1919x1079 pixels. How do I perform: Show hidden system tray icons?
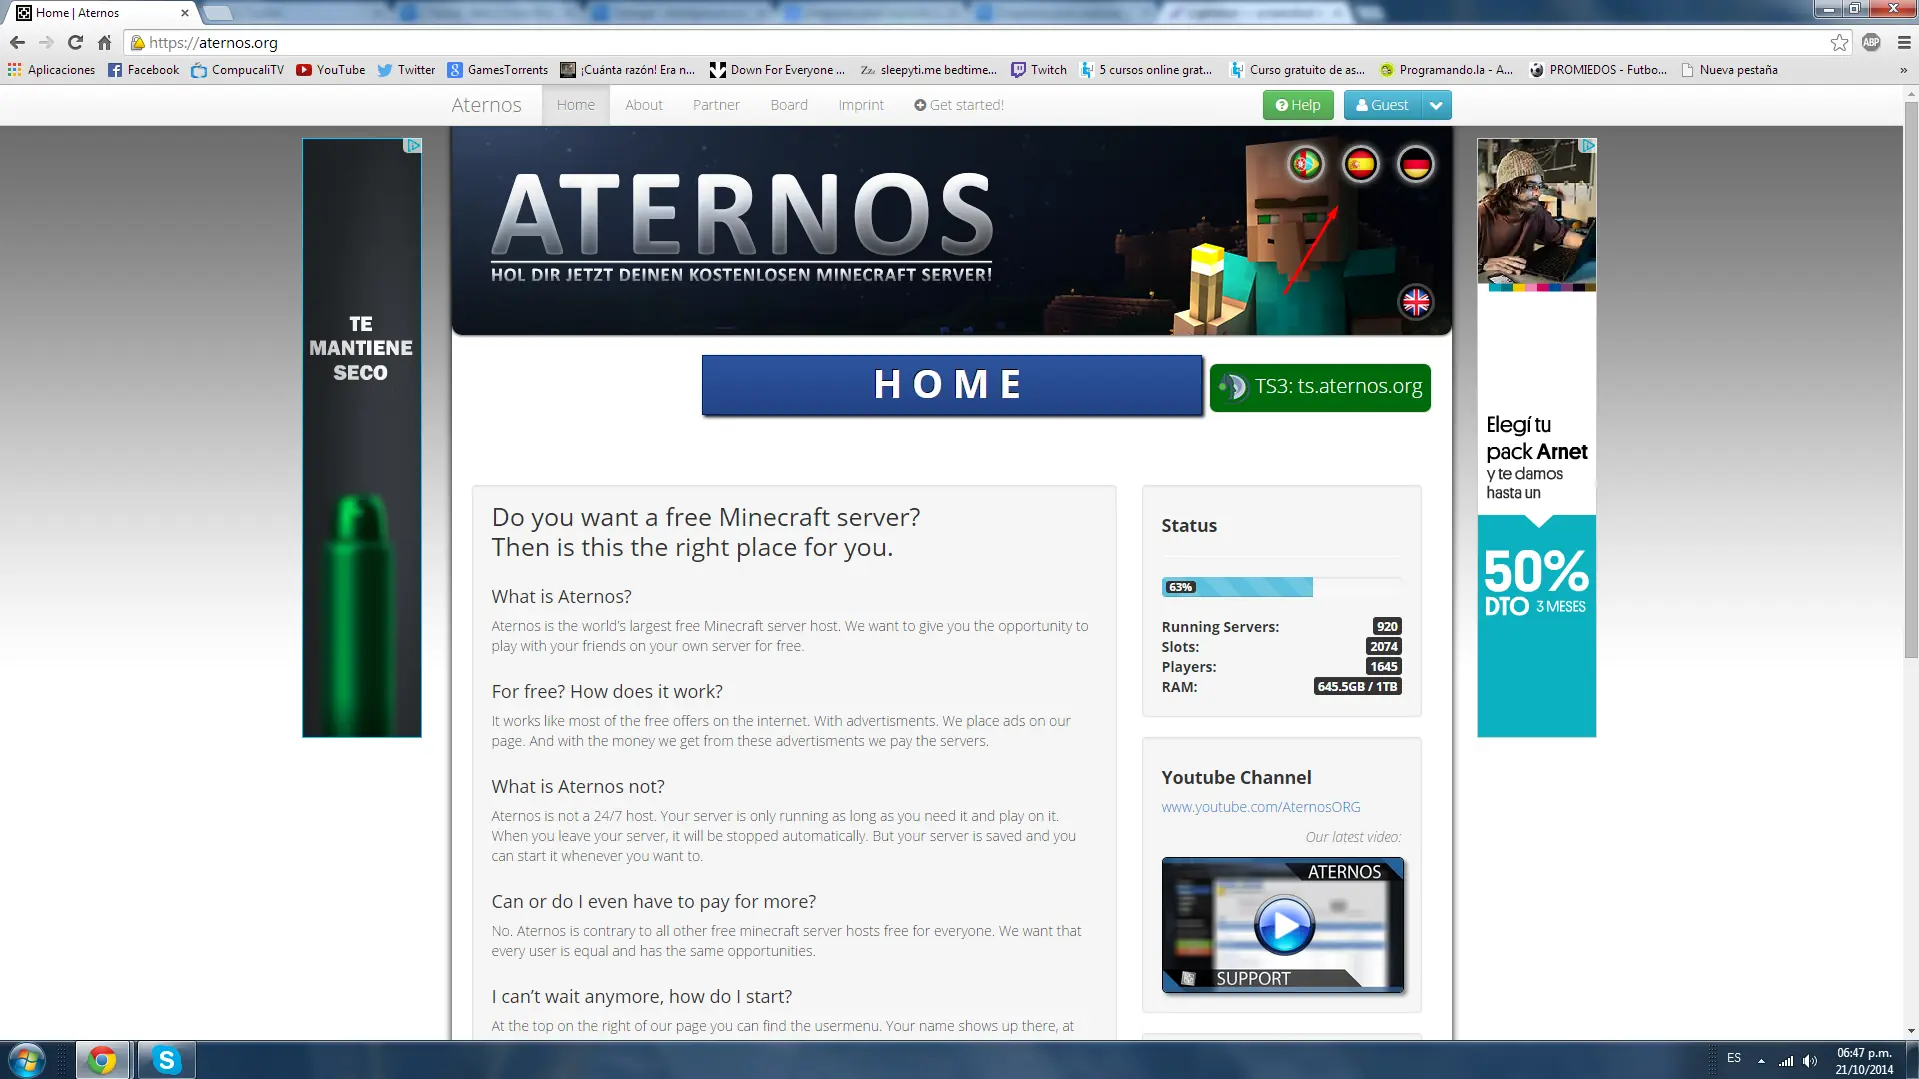(x=1761, y=1060)
